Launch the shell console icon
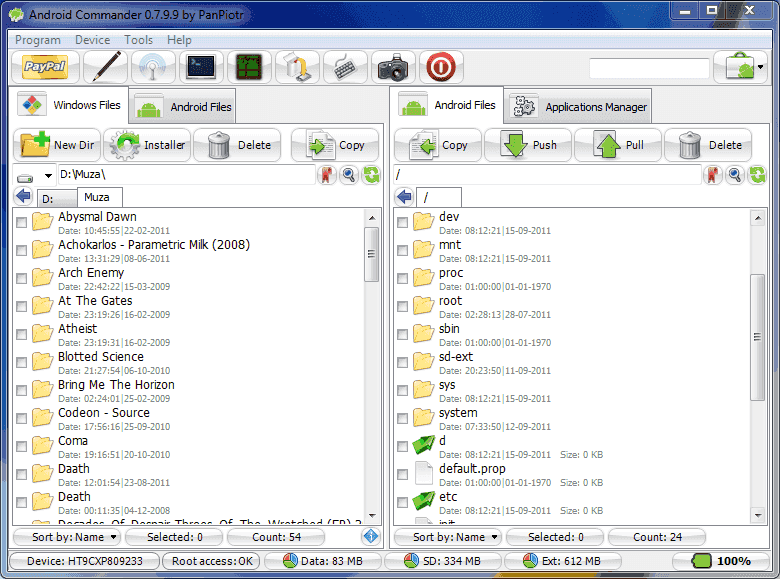This screenshot has width=780, height=579. (x=201, y=67)
